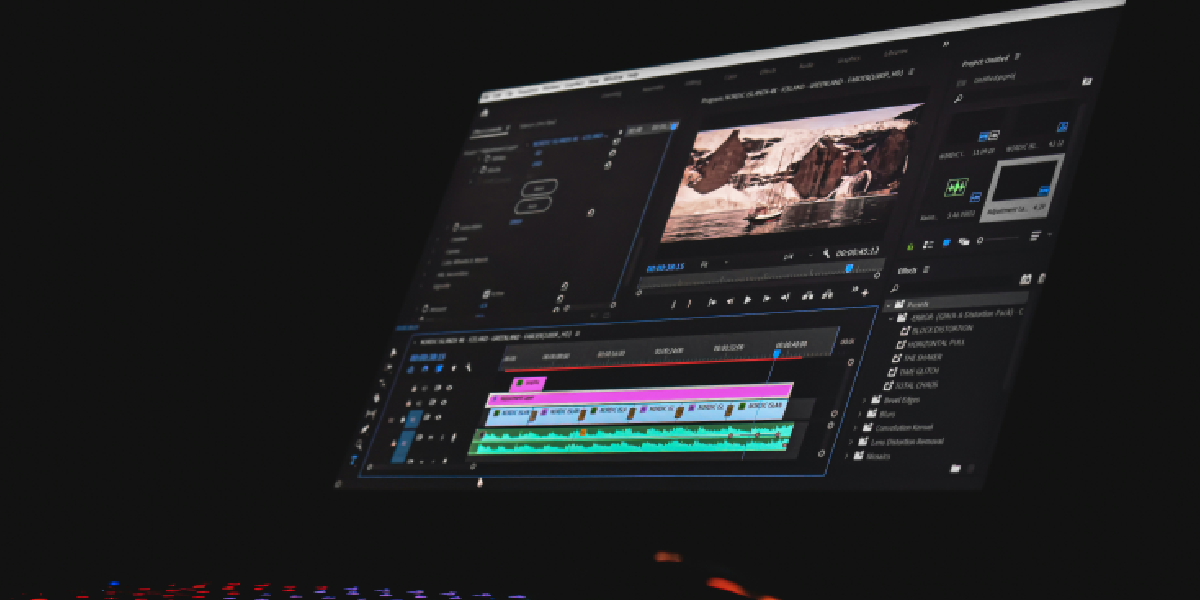Play the sequence in Program monitor
The height and width of the screenshot is (600, 1200).
pyautogui.click(x=747, y=300)
